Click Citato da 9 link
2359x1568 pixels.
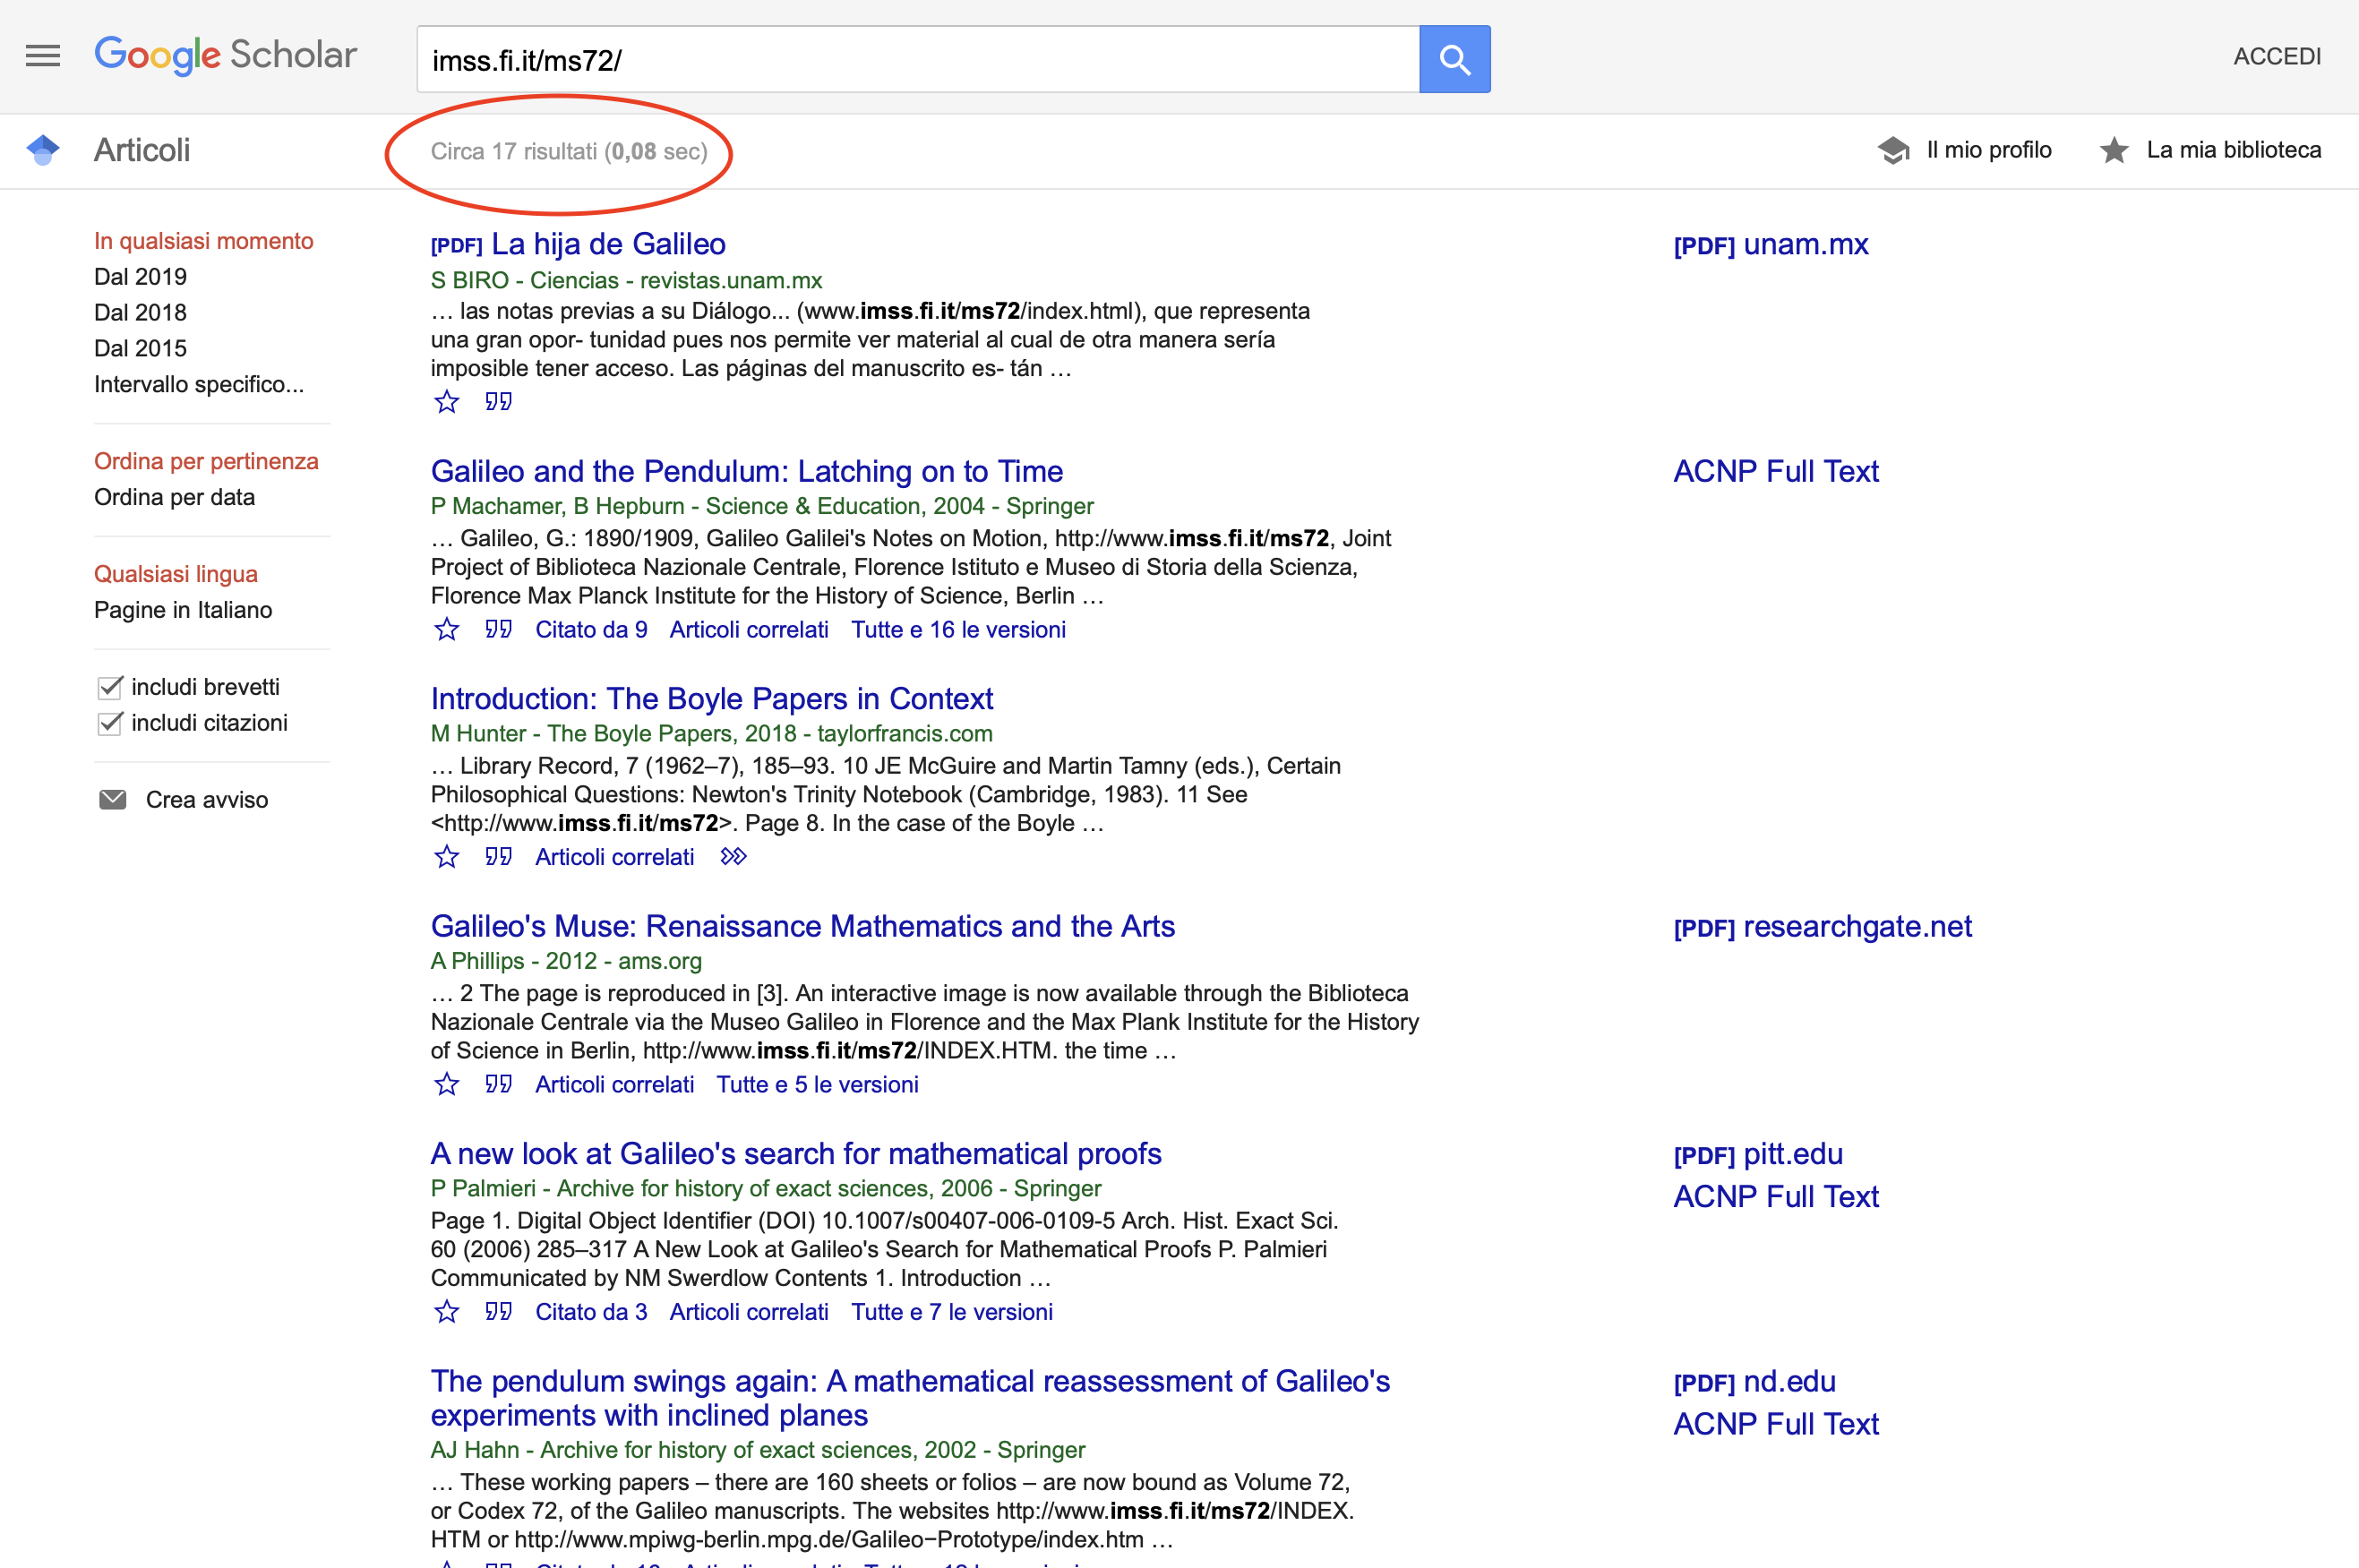[x=591, y=629]
